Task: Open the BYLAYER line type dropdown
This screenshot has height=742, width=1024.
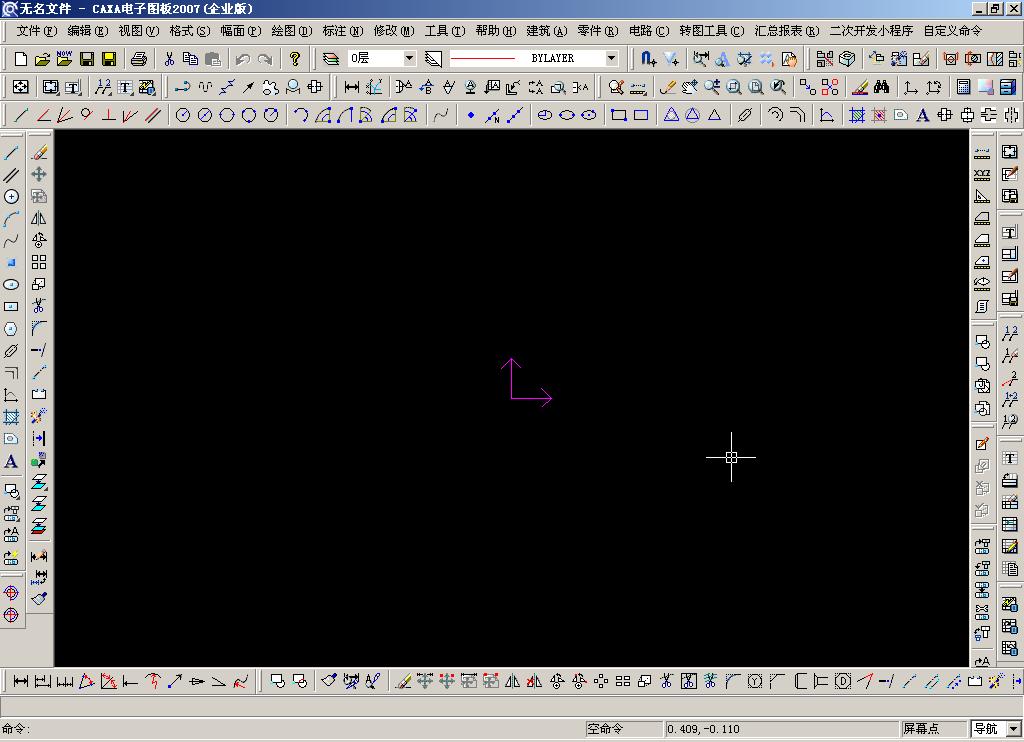Action: pyautogui.click(x=611, y=58)
